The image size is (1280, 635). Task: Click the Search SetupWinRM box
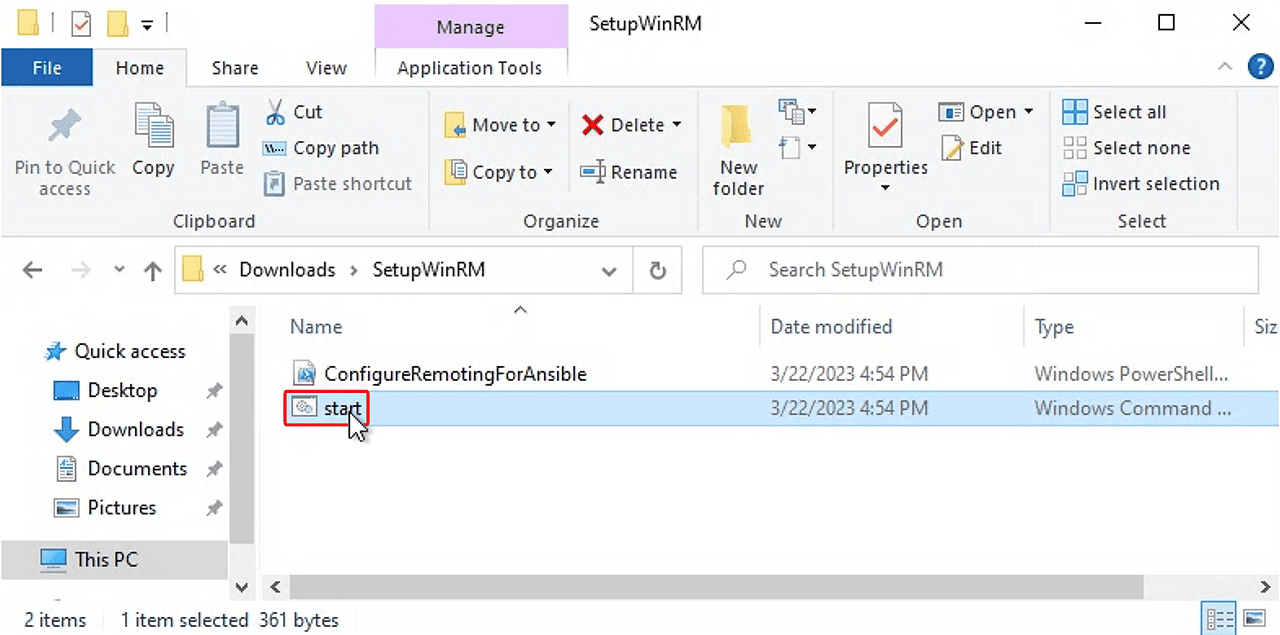click(980, 270)
